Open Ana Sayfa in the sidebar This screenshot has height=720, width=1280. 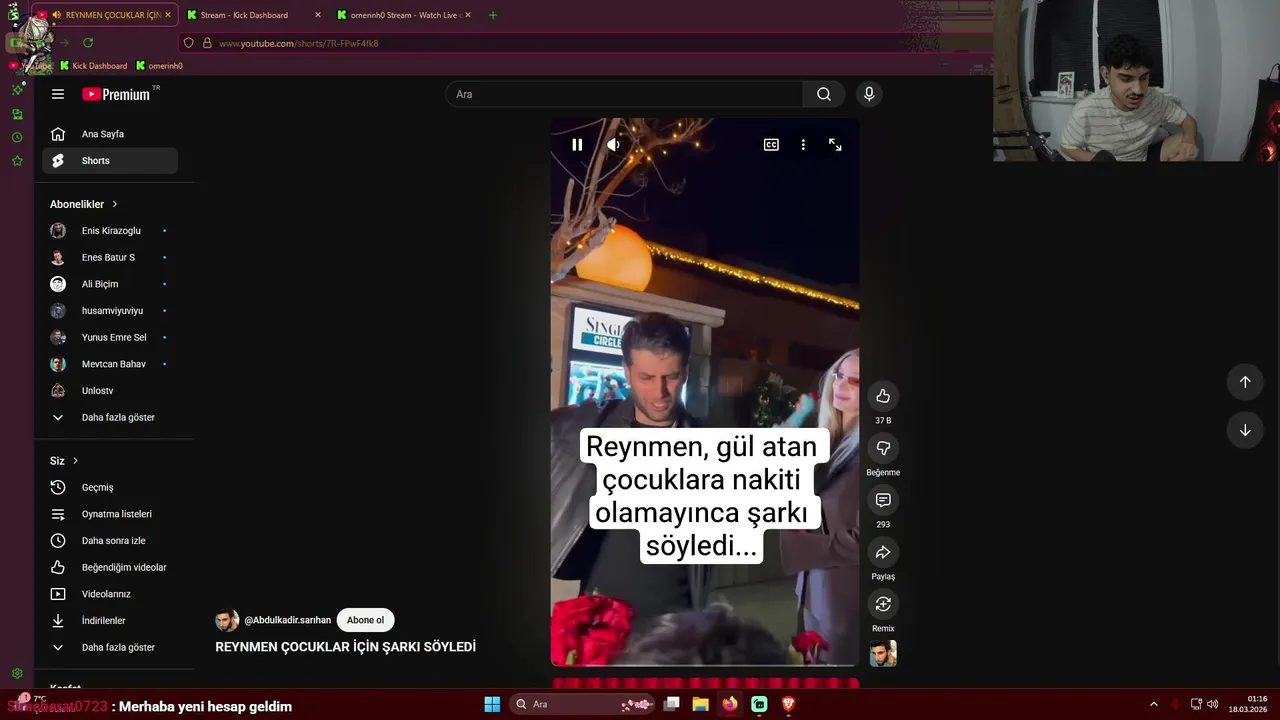point(110,134)
